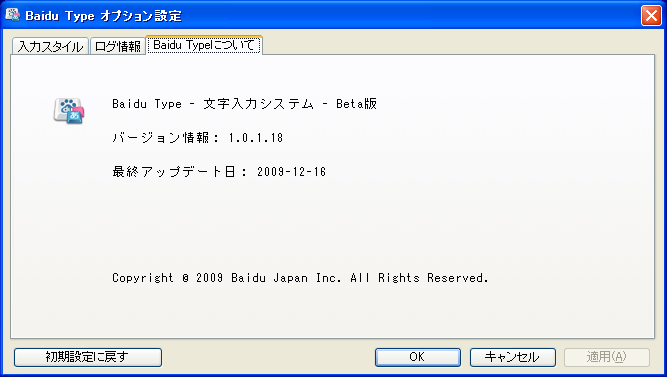Click the 文字入力システム Beta版 heading text
This screenshot has width=667, height=377.
point(245,104)
